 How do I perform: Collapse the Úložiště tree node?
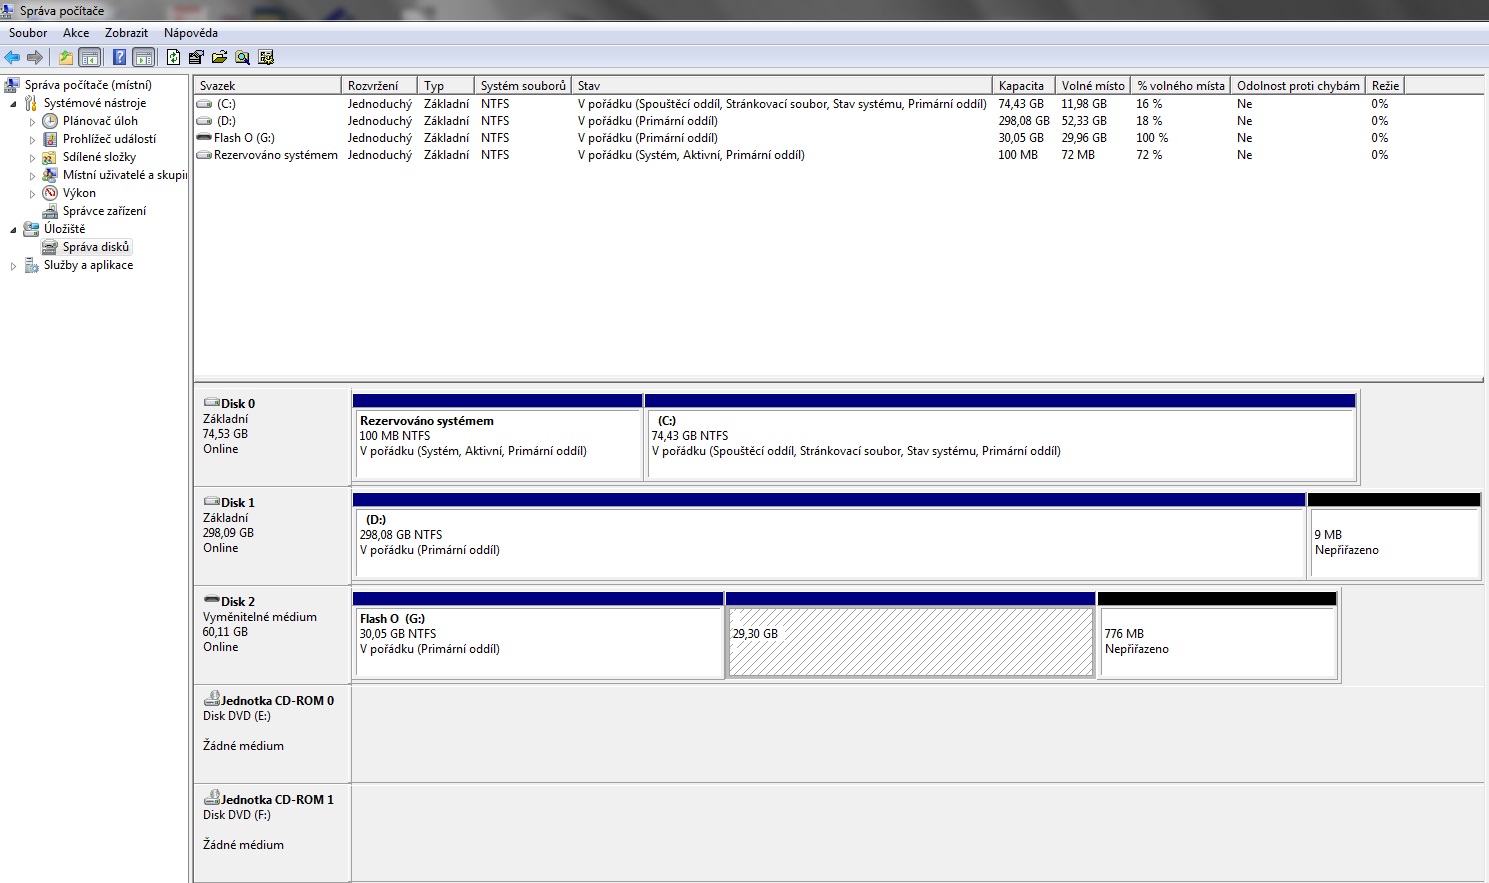[14, 230]
